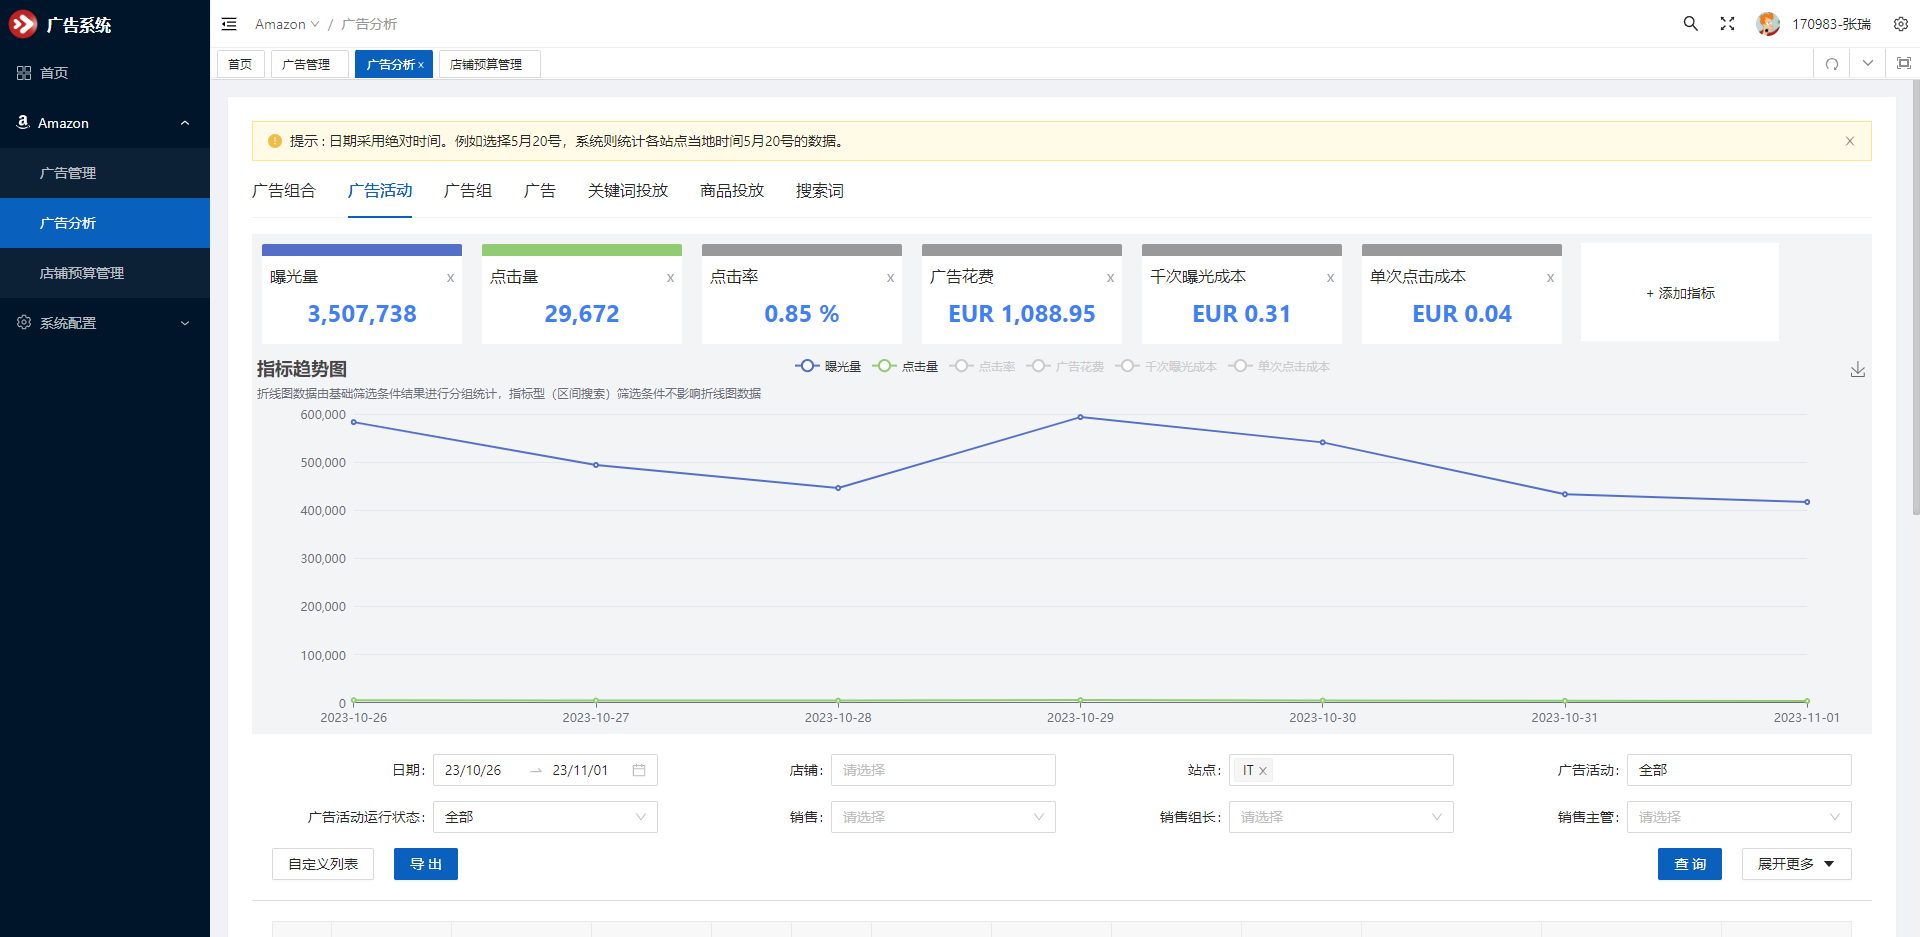Dismiss the yellow tip banner
This screenshot has height=937, width=1920.
click(x=1849, y=141)
